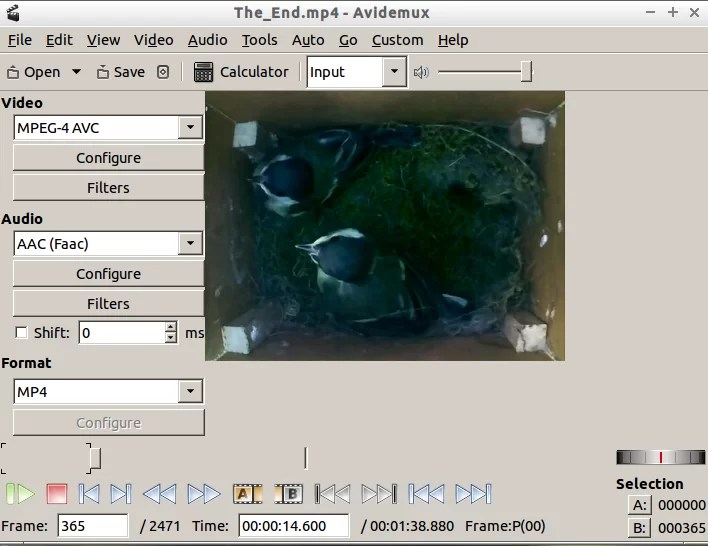Image resolution: width=708 pixels, height=546 pixels.
Task: Expand the Open recent files arrow
Action: click(76, 72)
